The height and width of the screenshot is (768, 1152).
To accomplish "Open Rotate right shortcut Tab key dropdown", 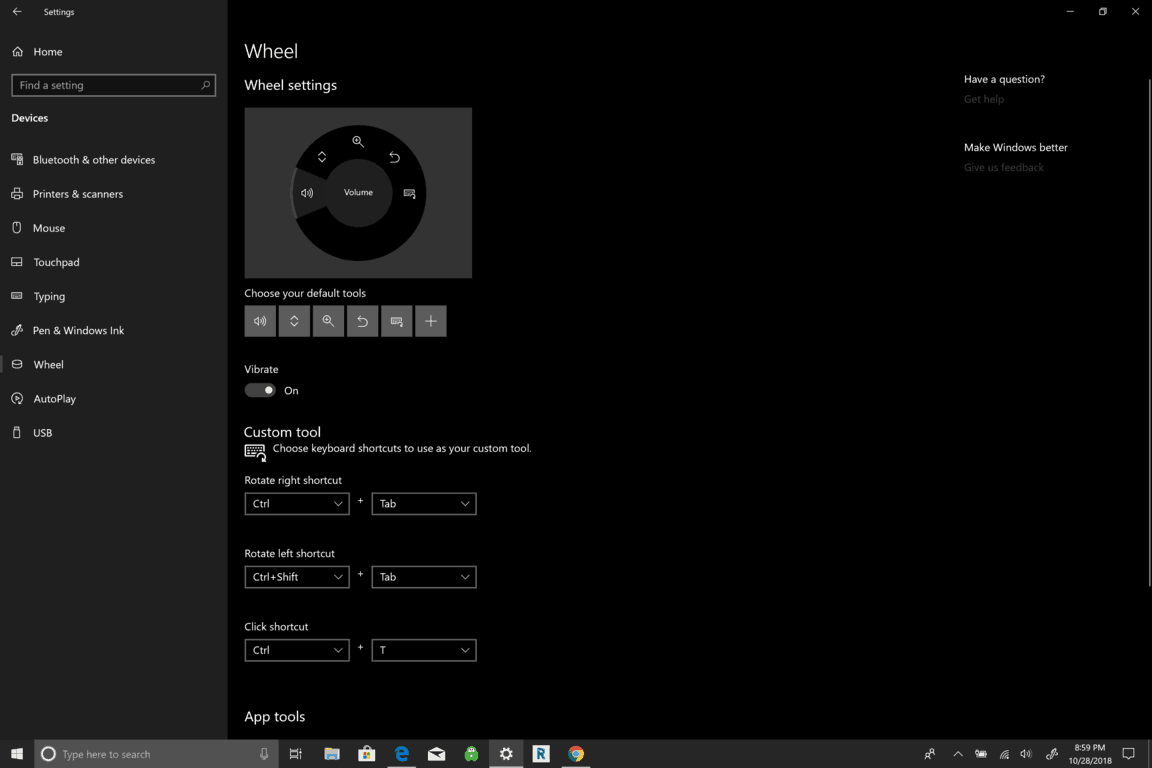I will pyautogui.click(x=424, y=503).
